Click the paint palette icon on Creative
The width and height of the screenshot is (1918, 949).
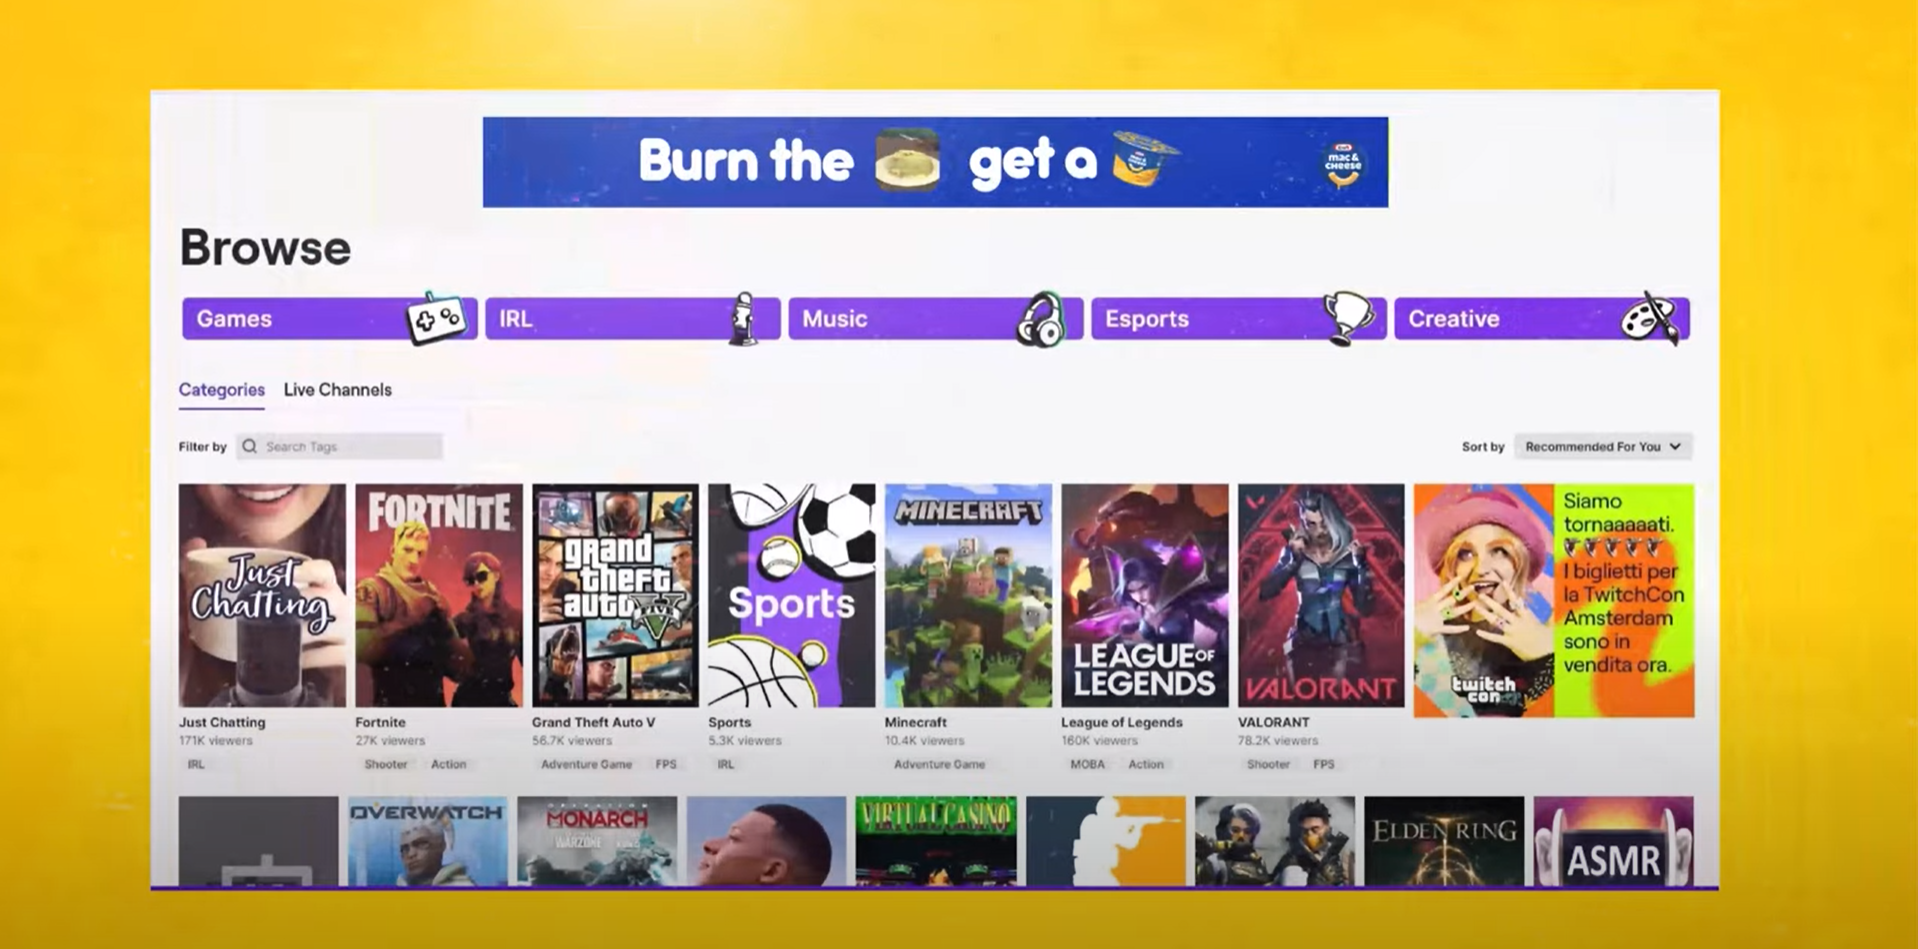[1649, 318]
